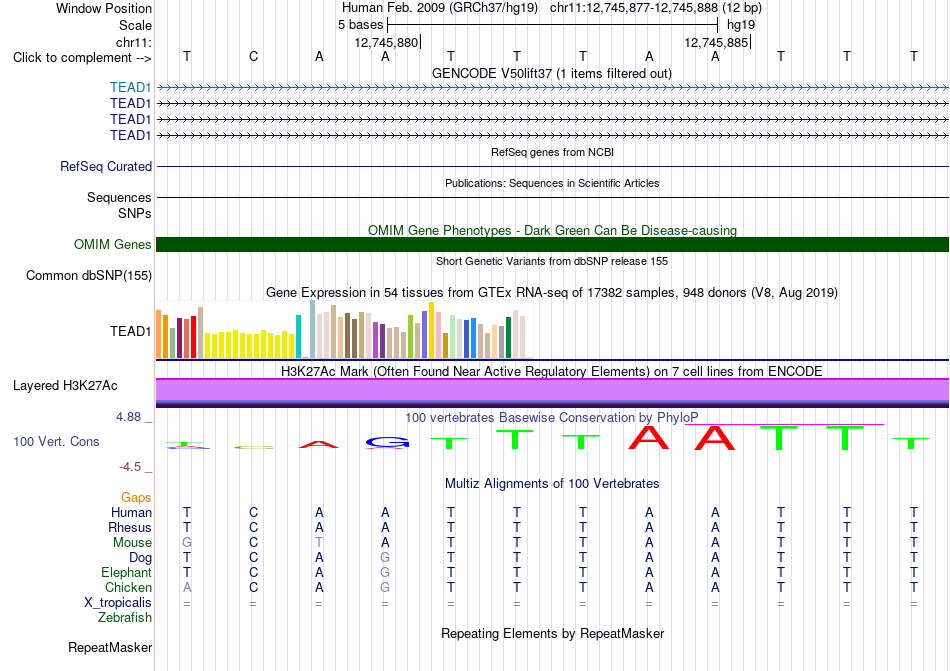Open 'Basewise Conservation by PhyloP' title

551,418
